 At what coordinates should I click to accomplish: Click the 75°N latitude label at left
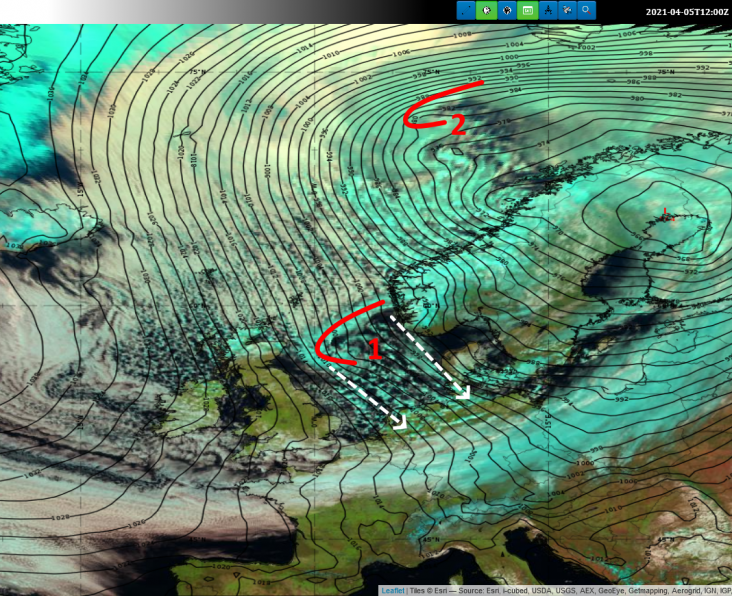tap(199, 72)
